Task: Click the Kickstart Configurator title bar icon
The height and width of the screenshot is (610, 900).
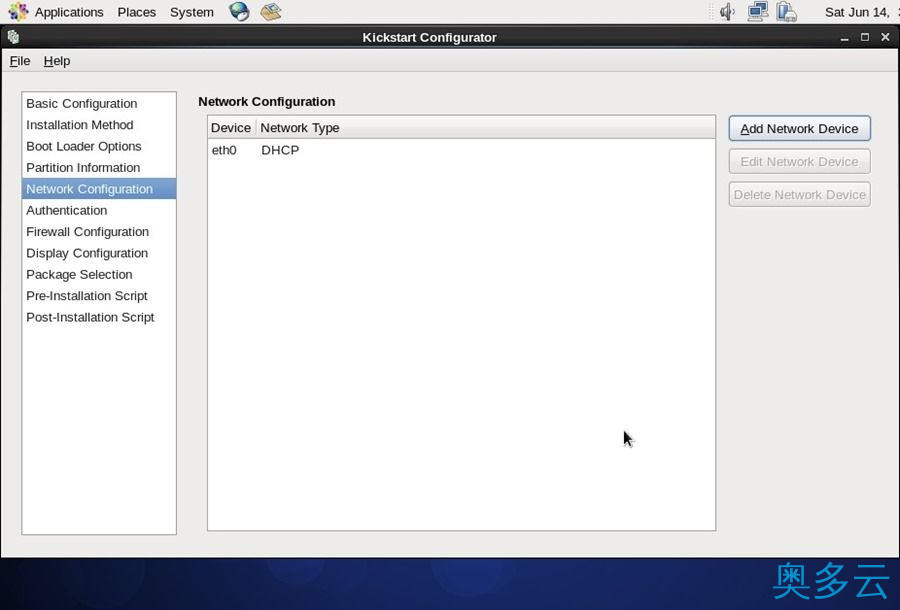Action: (13, 37)
